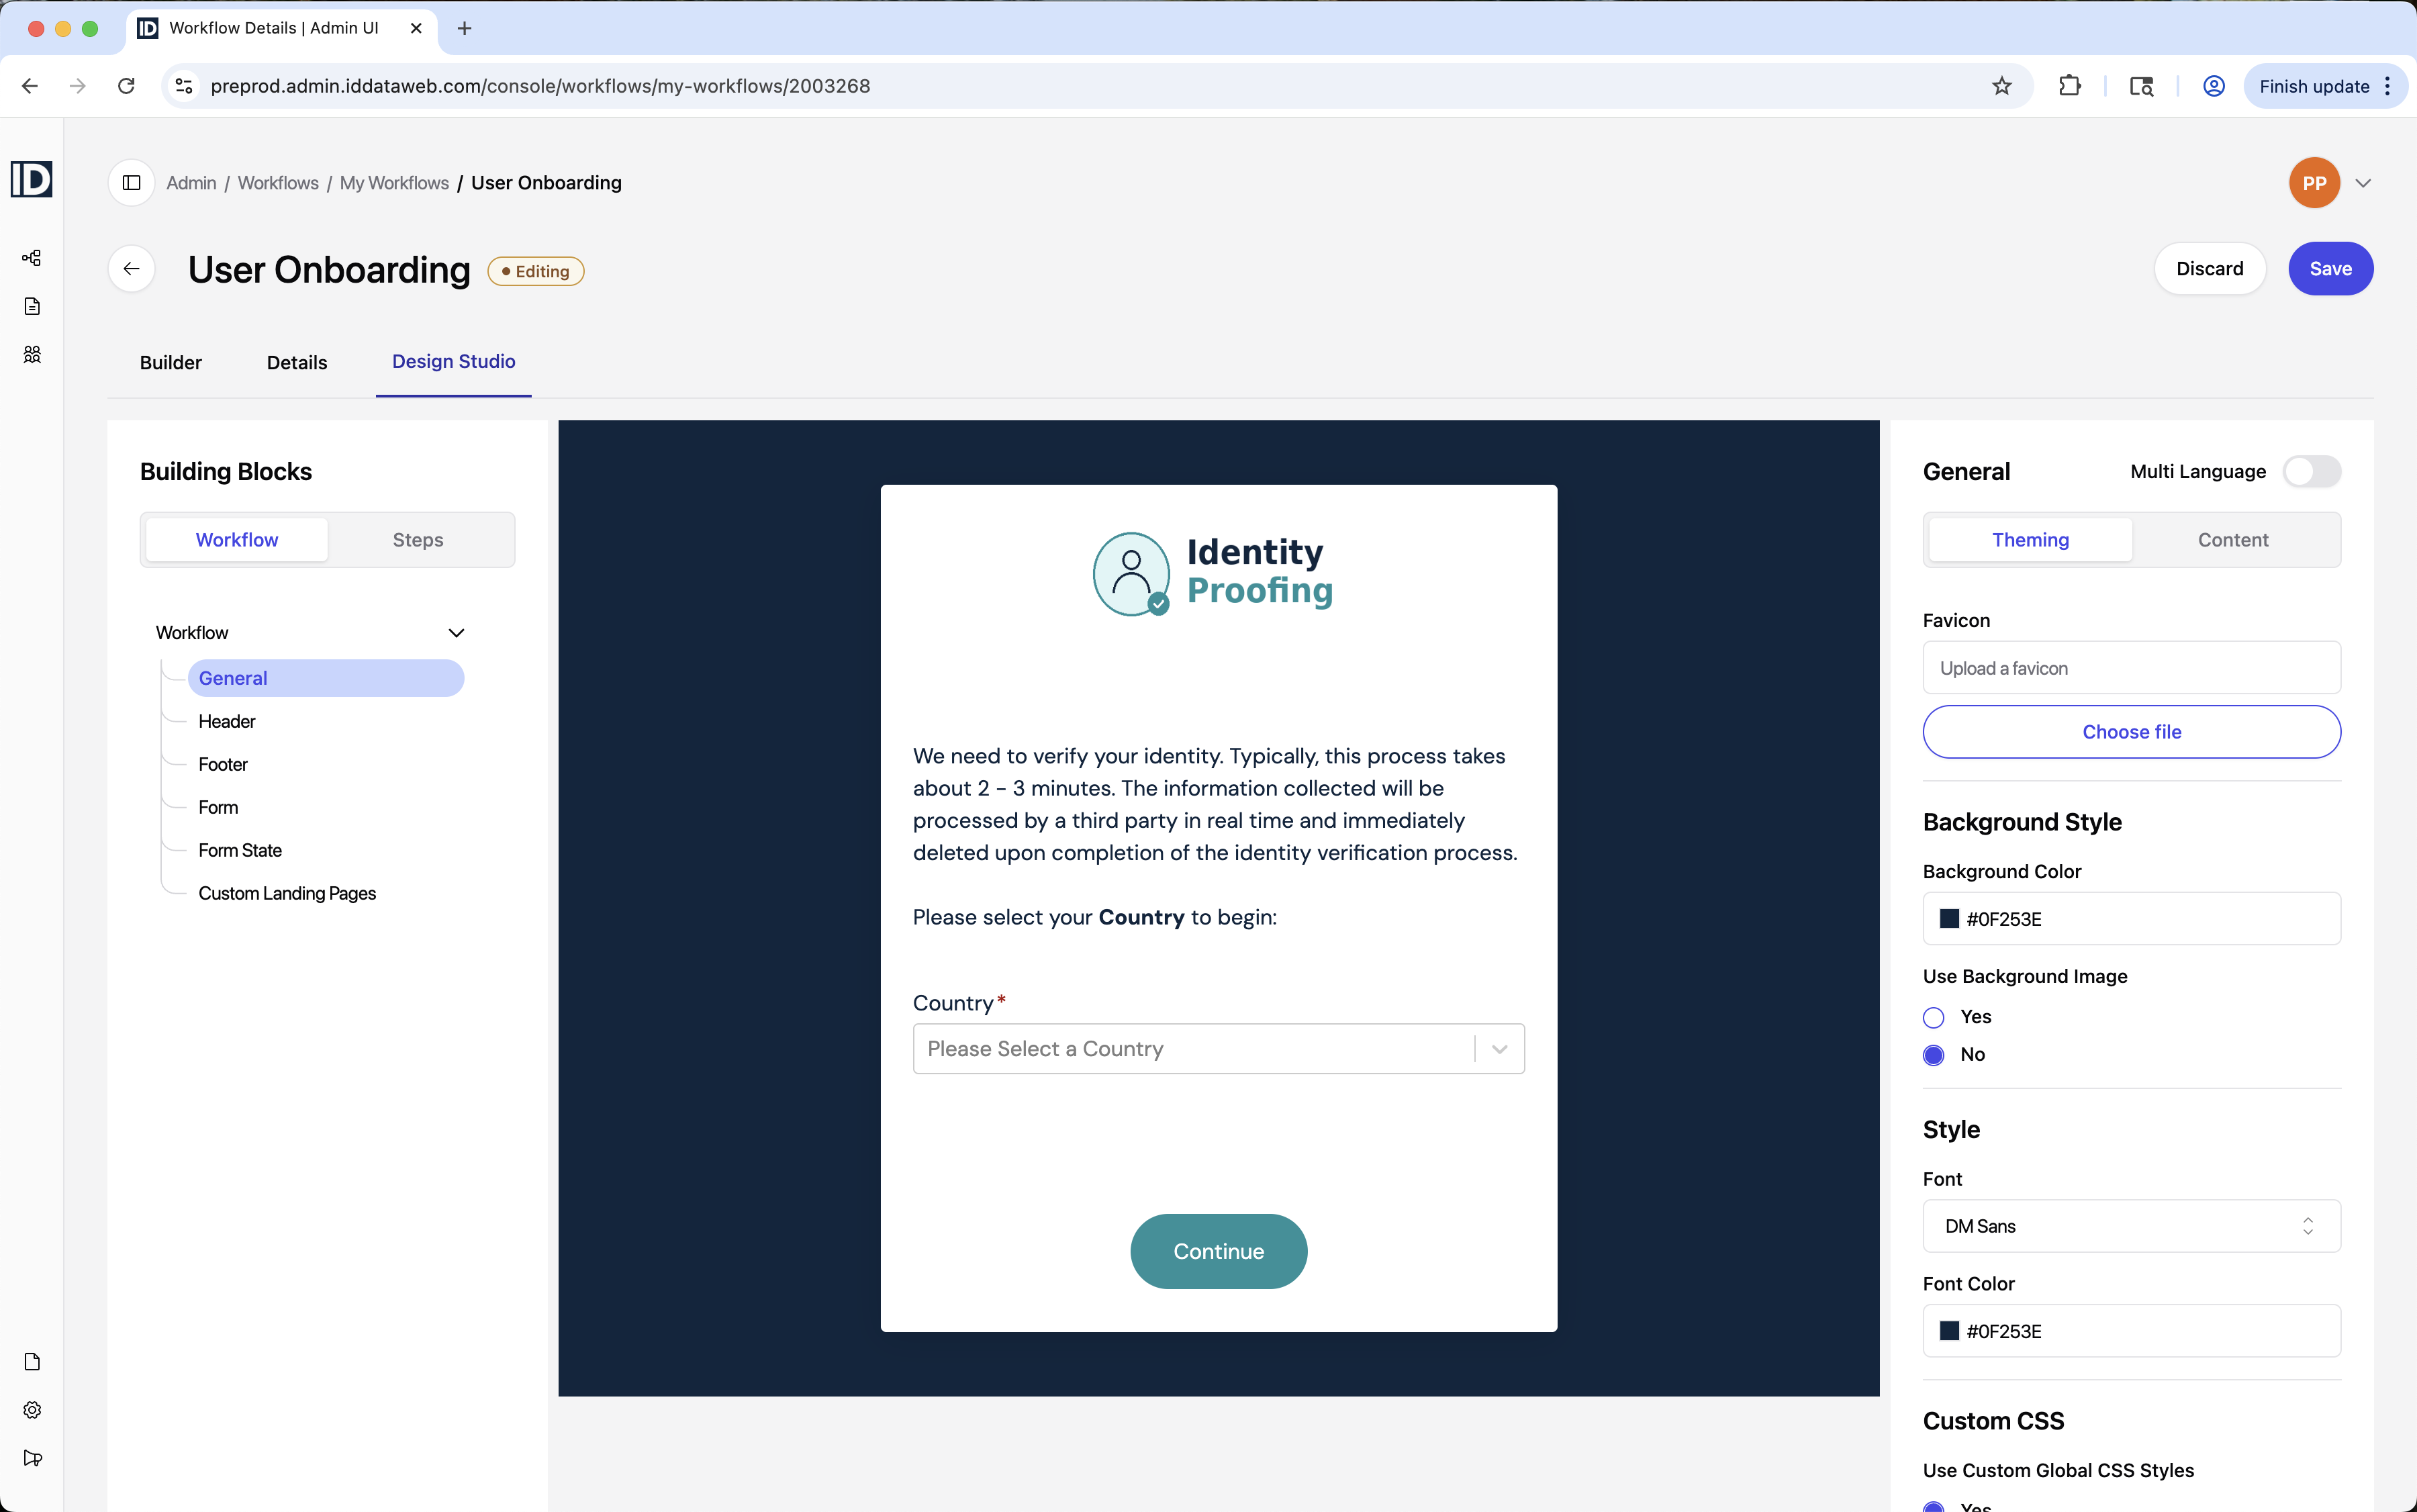
Task: Switch to the Details tab
Action: (297, 363)
